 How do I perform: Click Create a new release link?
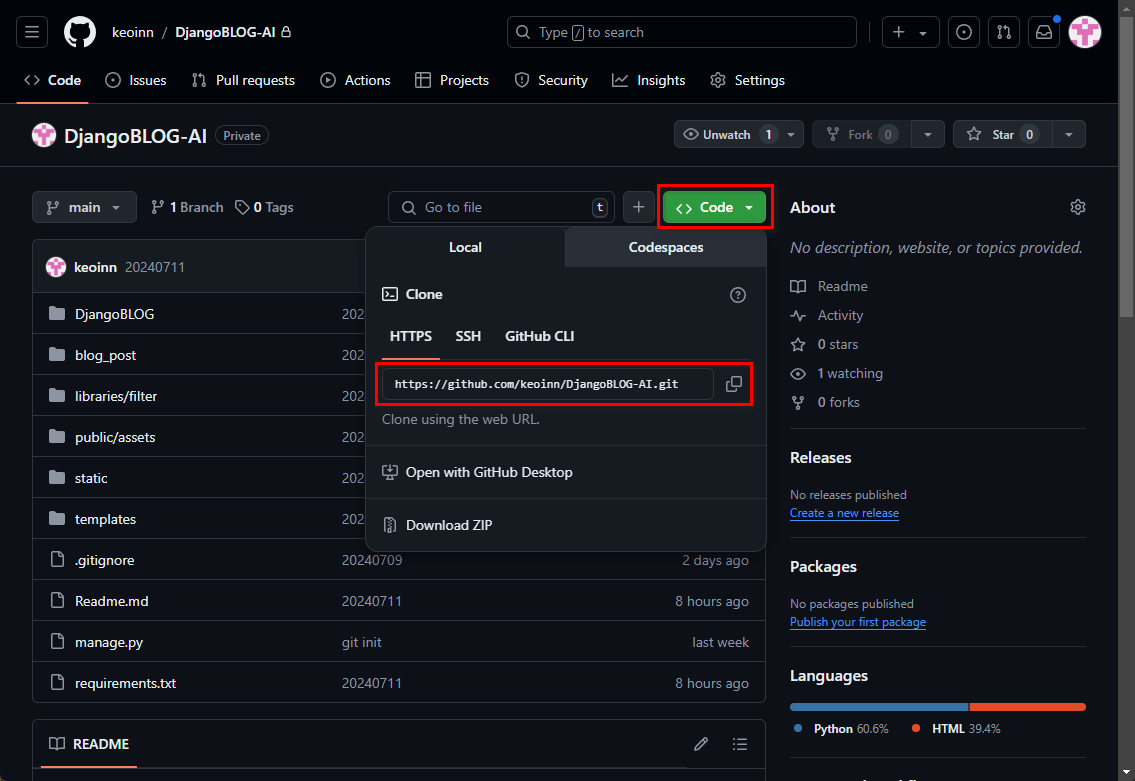tap(844, 513)
